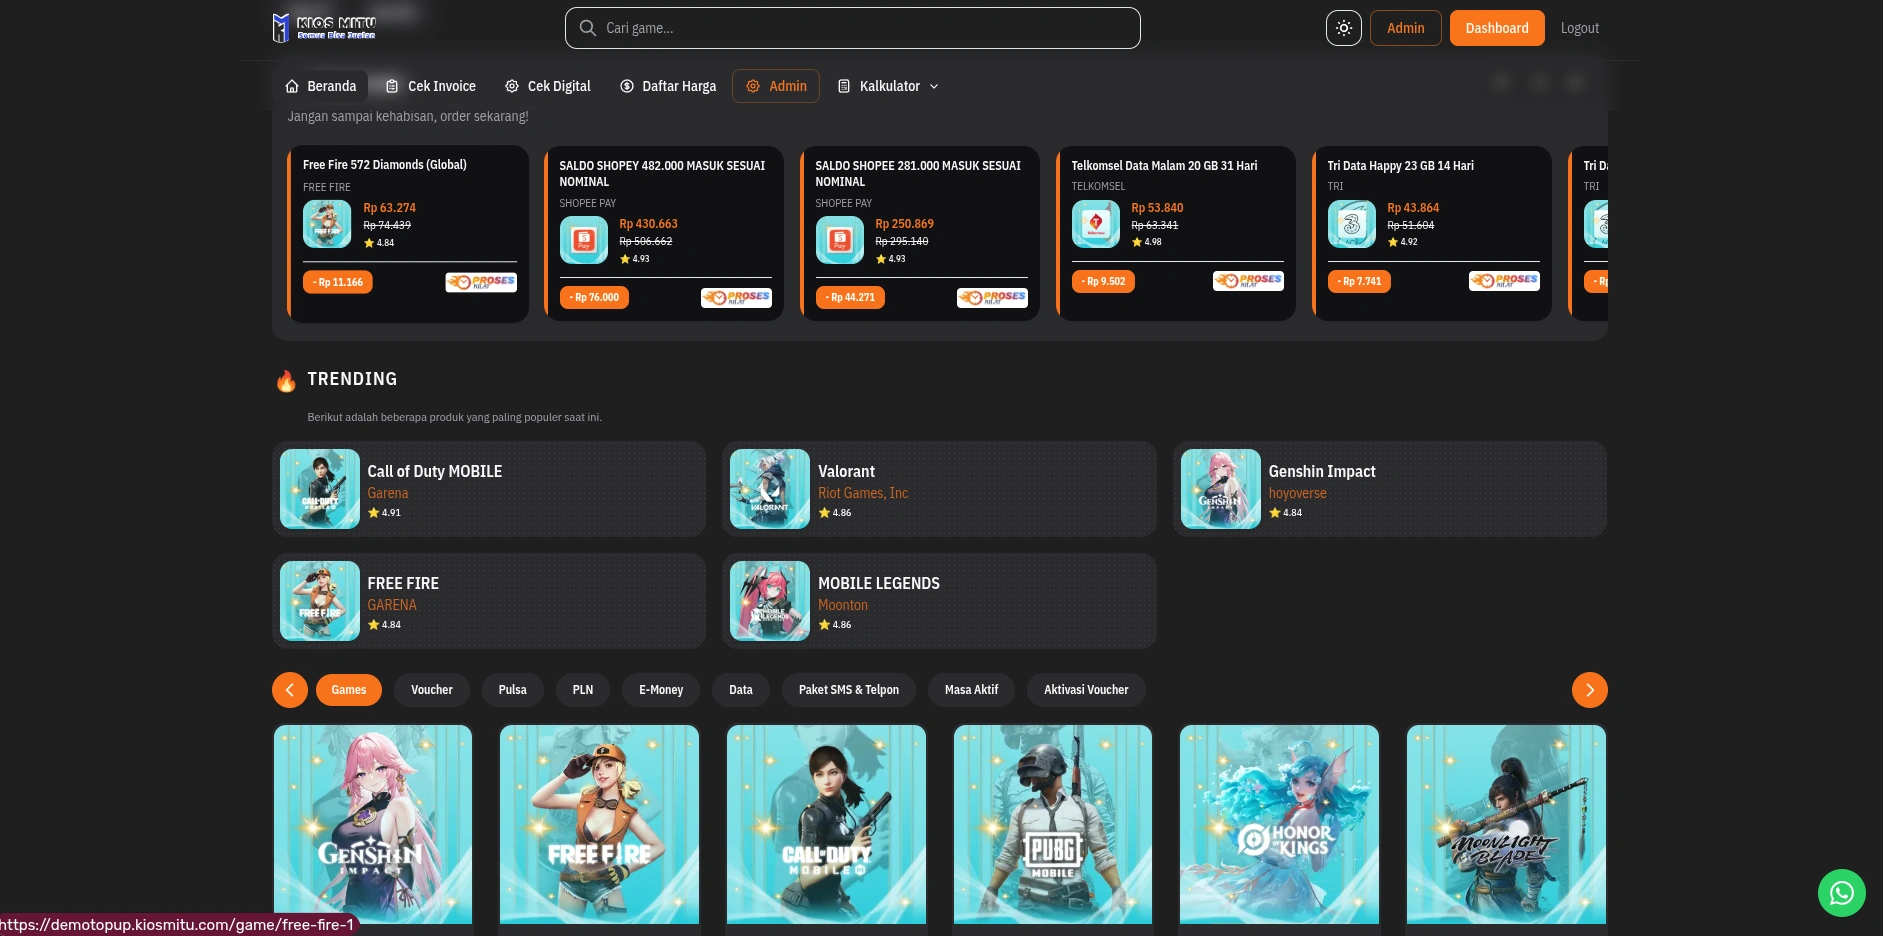Click the Daftar Harga coin icon

click(x=627, y=86)
